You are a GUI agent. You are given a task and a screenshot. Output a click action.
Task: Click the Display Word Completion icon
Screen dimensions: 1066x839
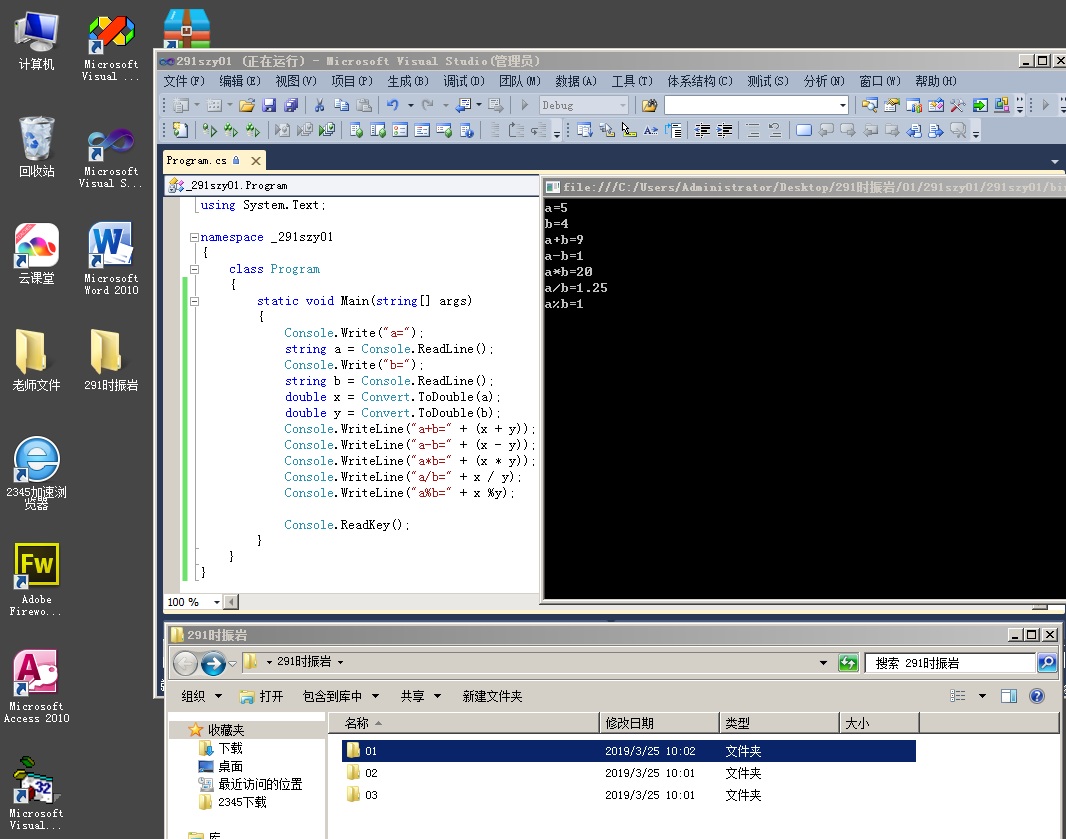[651, 130]
